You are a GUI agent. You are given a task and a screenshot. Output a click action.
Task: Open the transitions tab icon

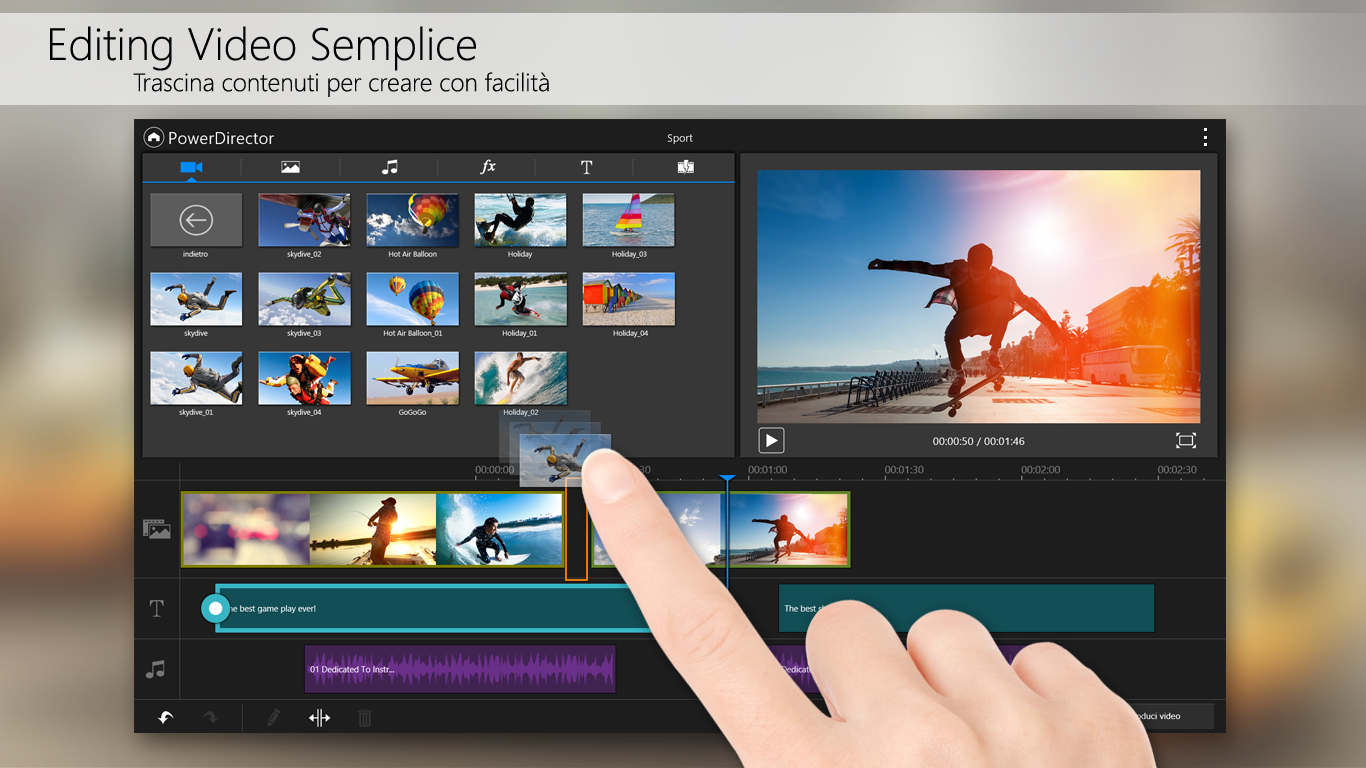(685, 167)
